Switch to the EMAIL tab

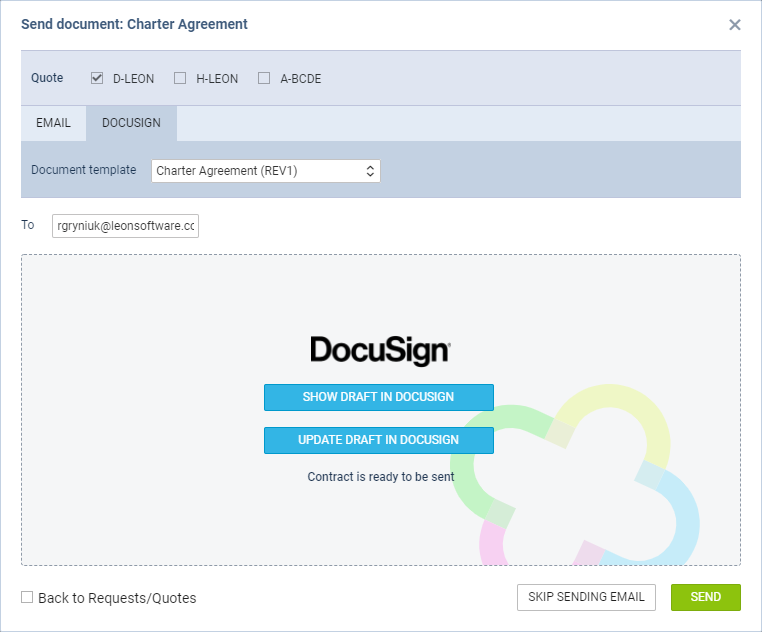click(x=53, y=123)
